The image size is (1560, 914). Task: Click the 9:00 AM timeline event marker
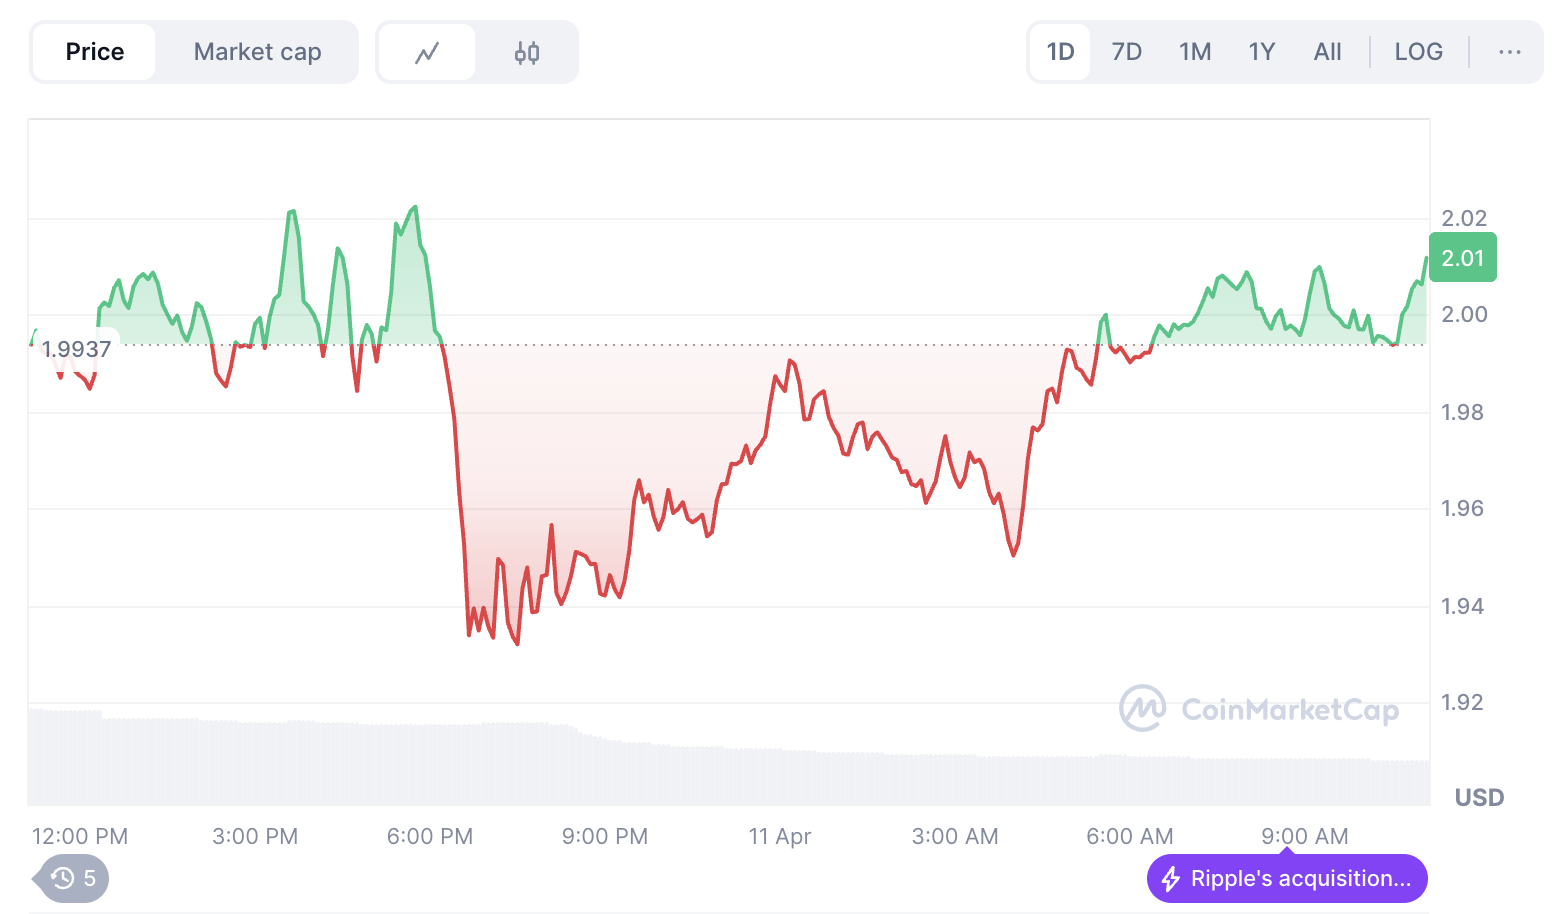[1287, 851]
